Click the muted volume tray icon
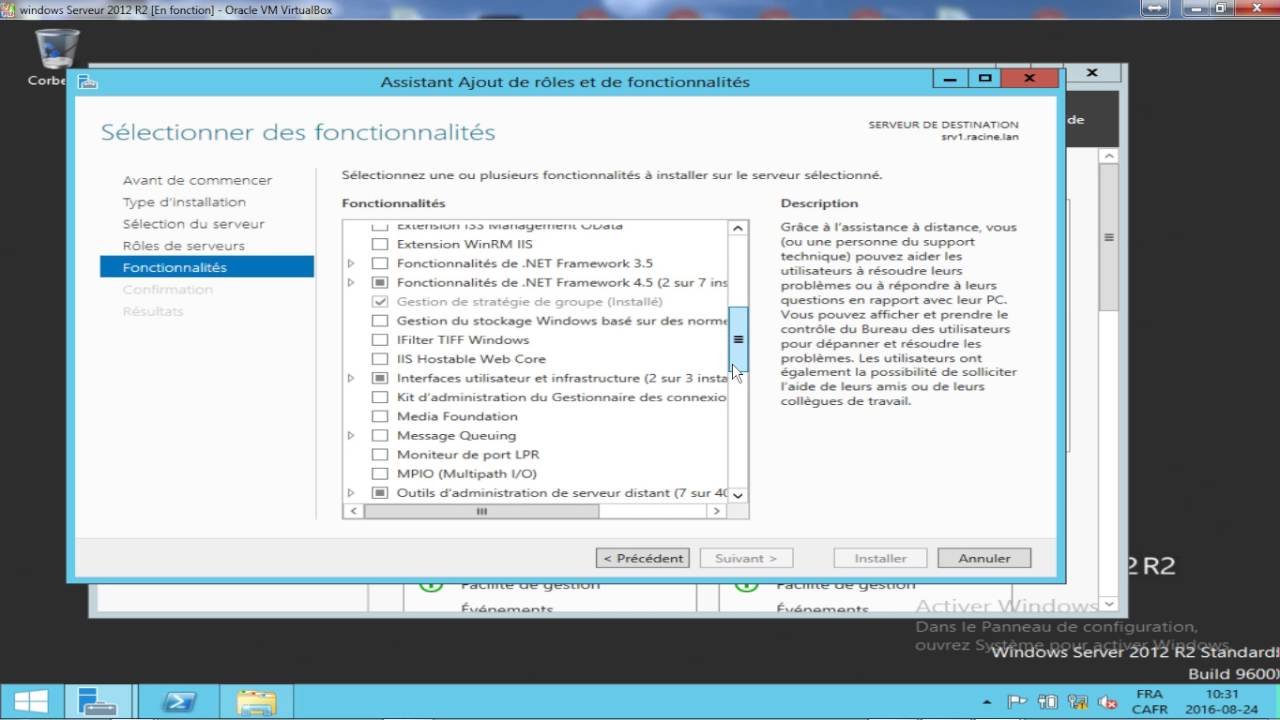This screenshot has height=720, width=1280. pos(1107,702)
